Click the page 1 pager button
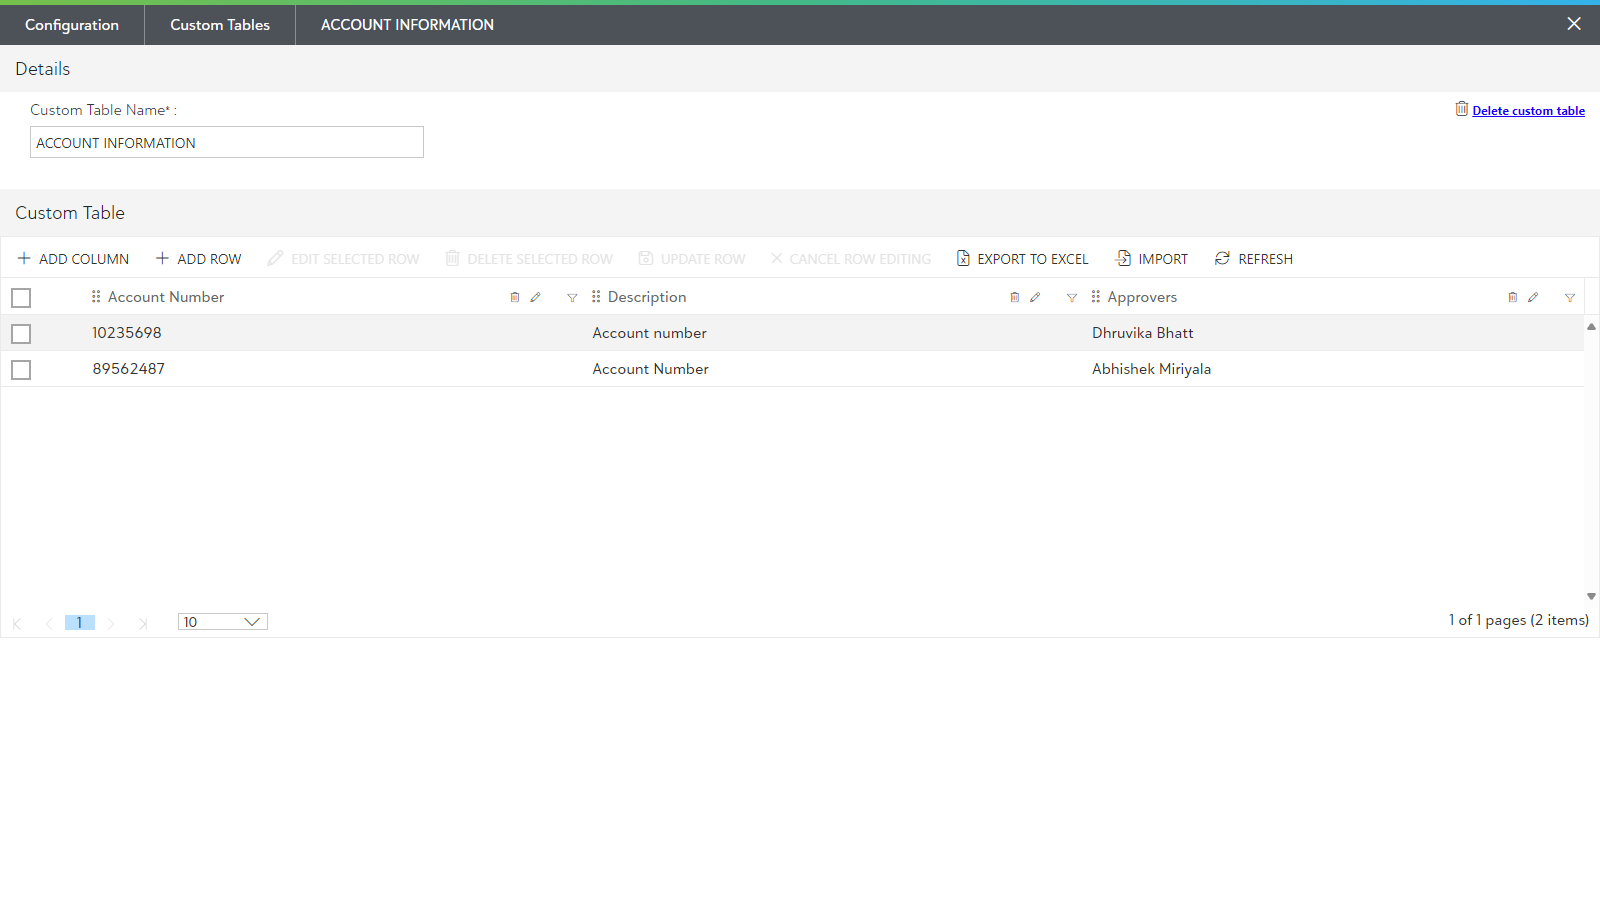1600x900 pixels. 80,622
